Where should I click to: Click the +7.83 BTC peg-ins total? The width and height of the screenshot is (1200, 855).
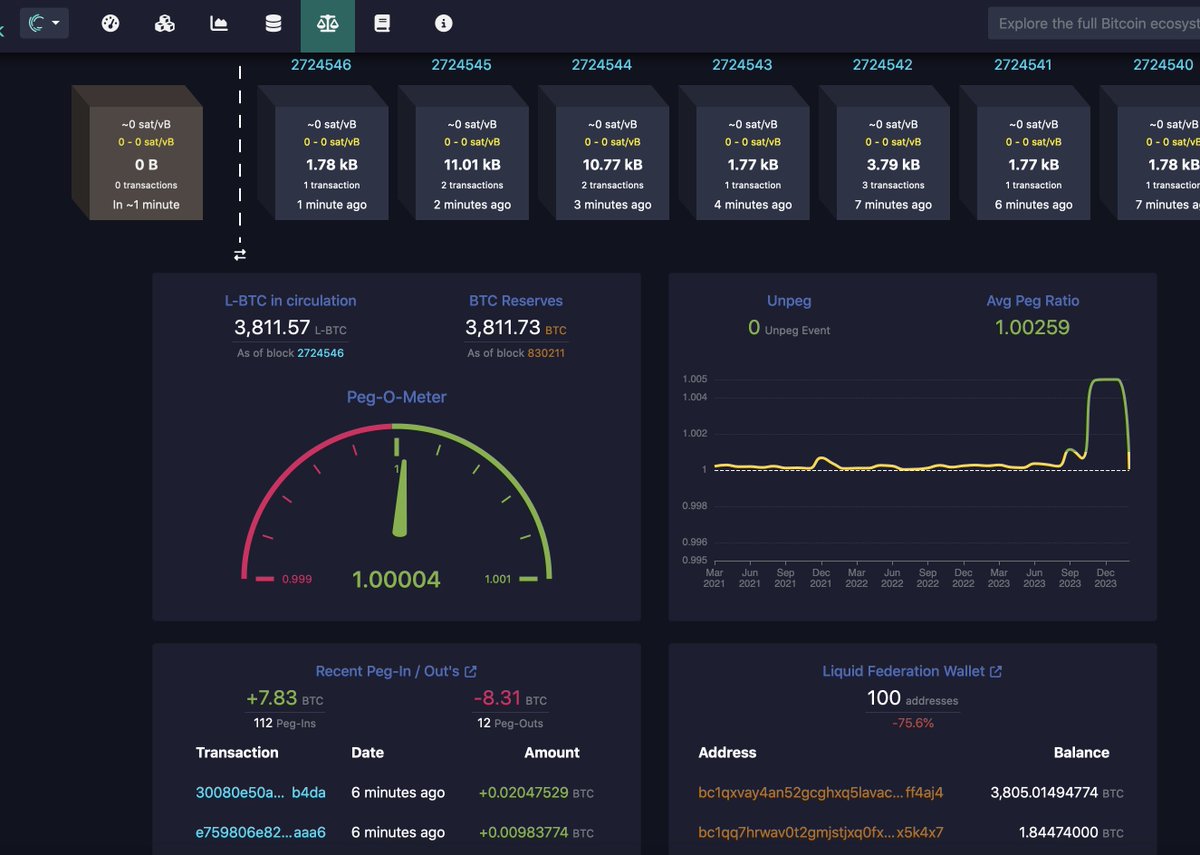click(x=285, y=699)
